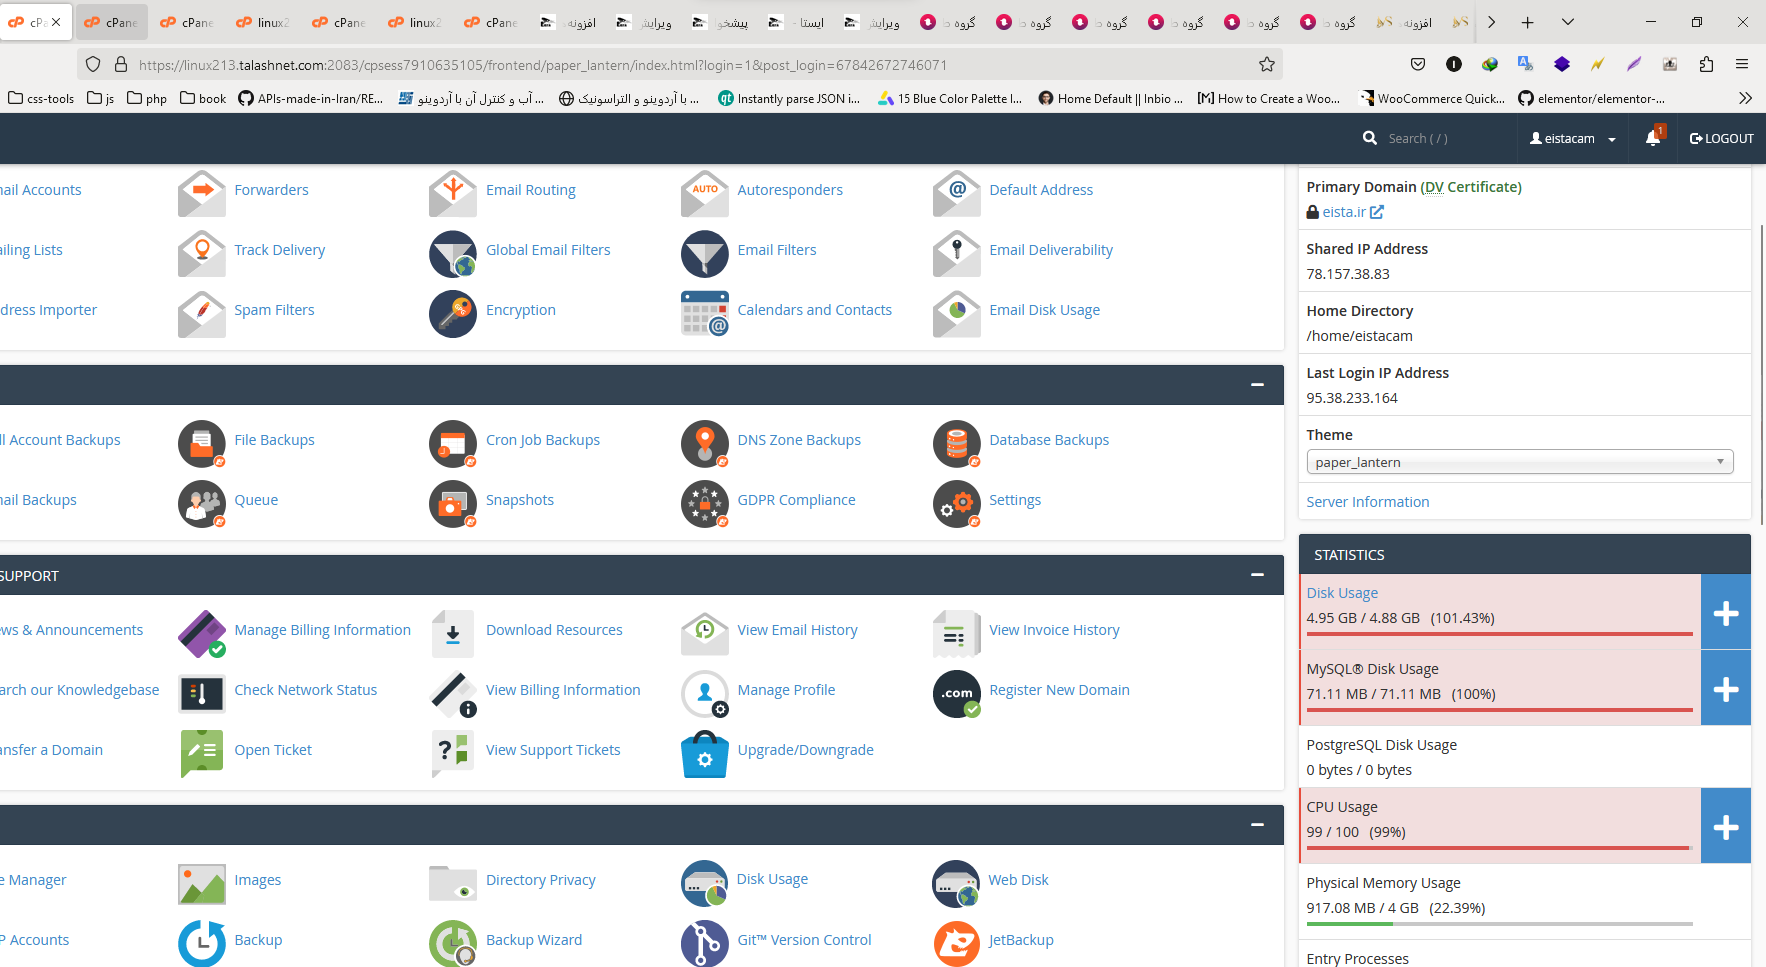
Task: Expand the eistacam user menu
Action: (1573, 139)
